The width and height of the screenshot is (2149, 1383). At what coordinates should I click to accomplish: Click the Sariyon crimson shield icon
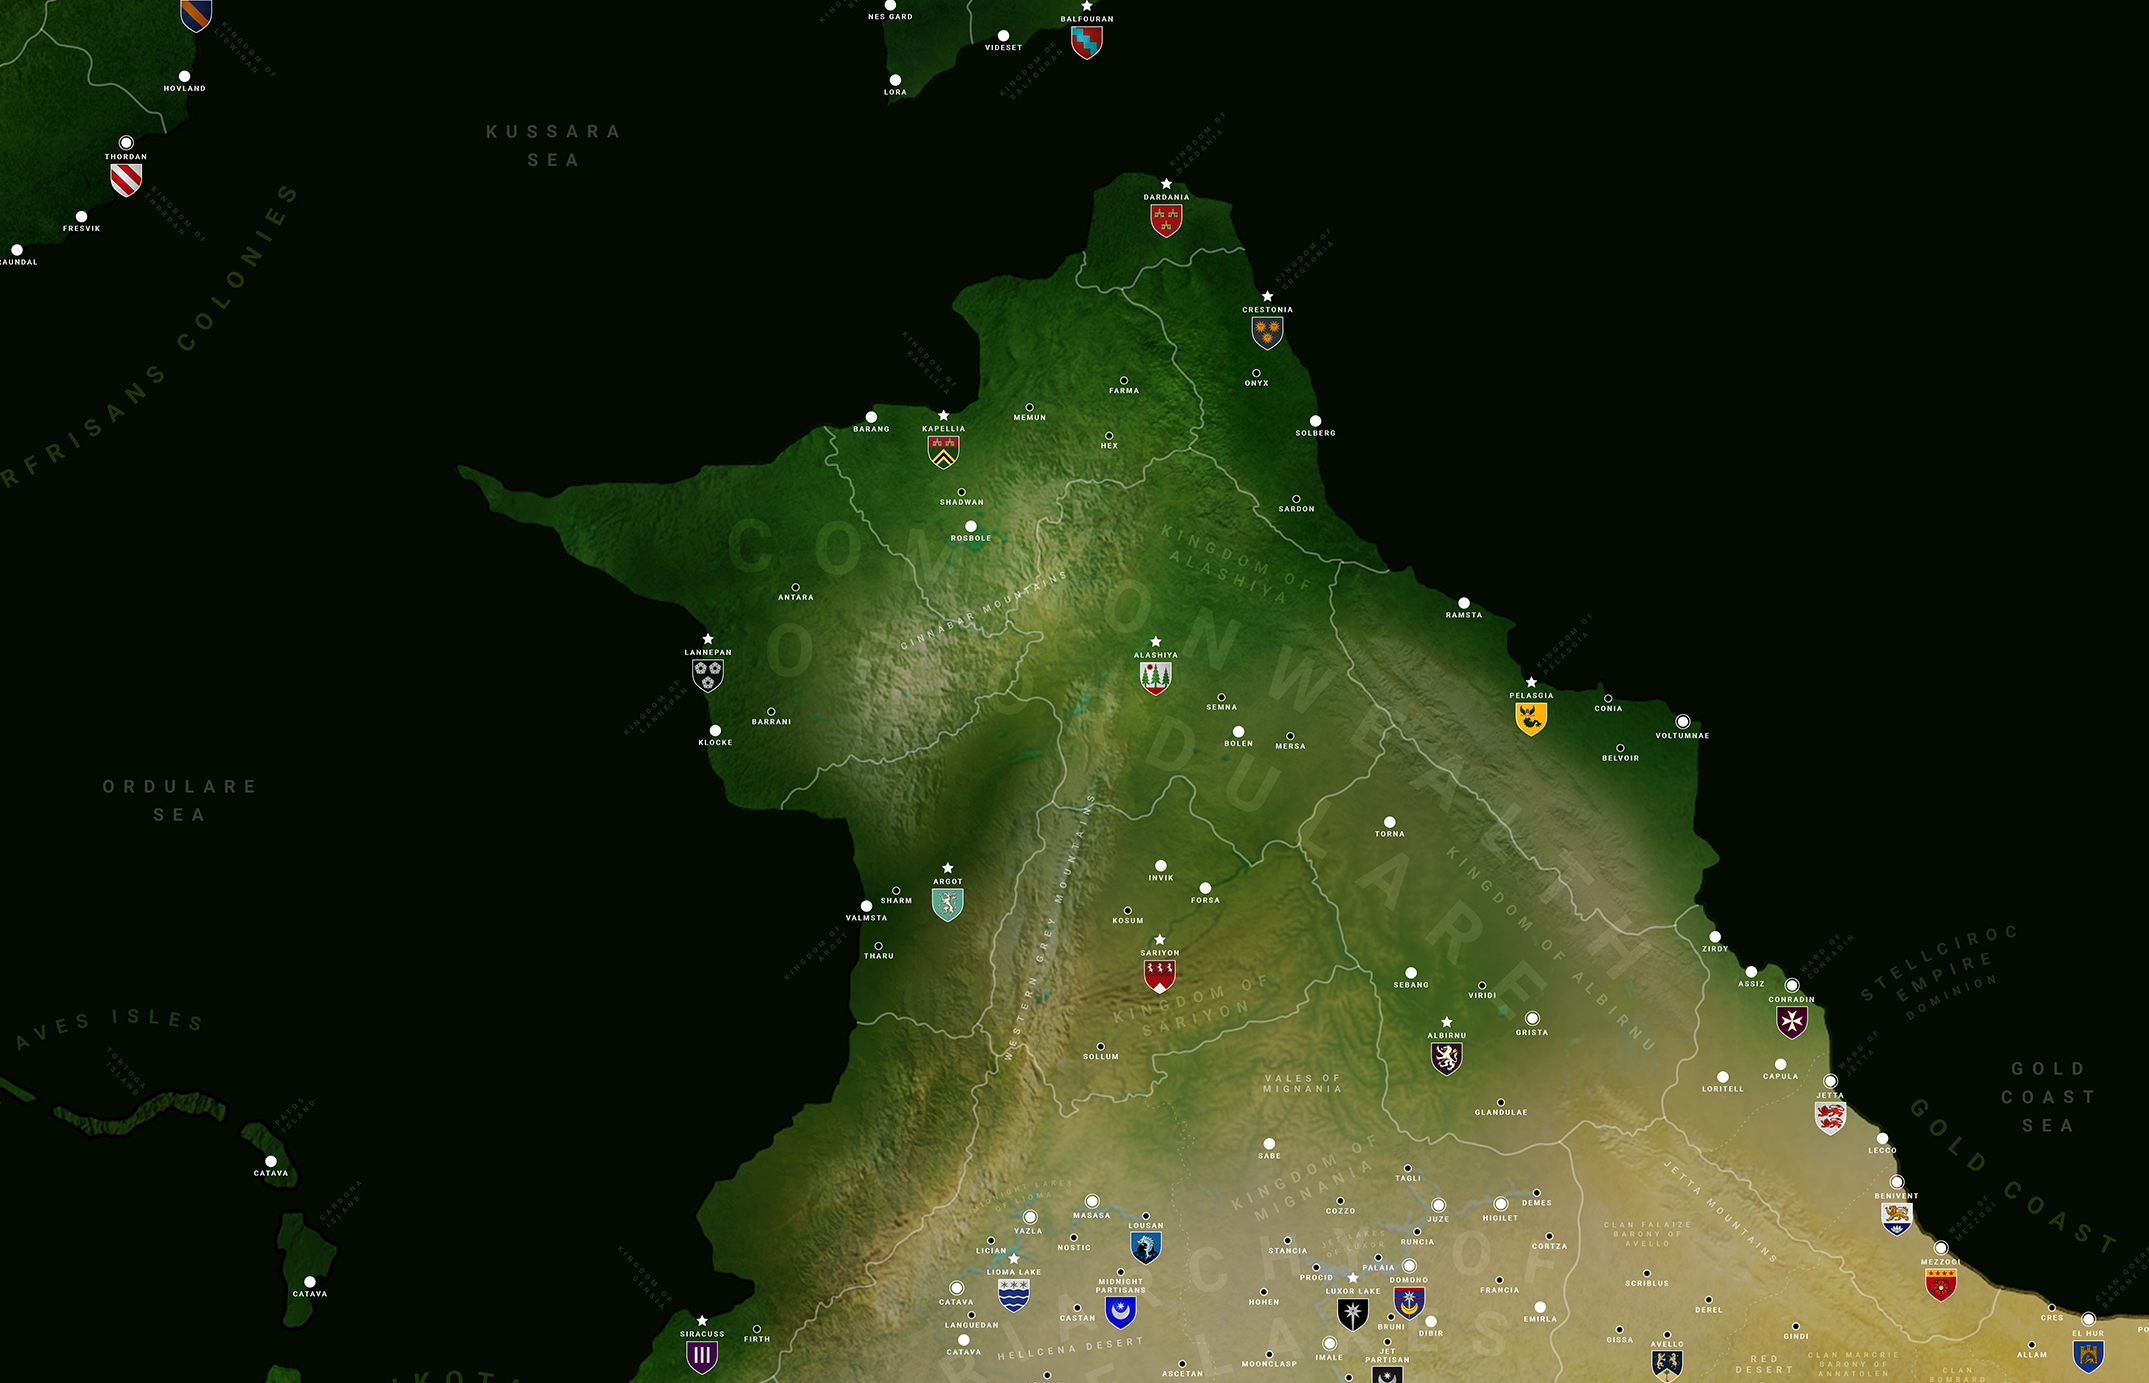[x=1159, y=975]
